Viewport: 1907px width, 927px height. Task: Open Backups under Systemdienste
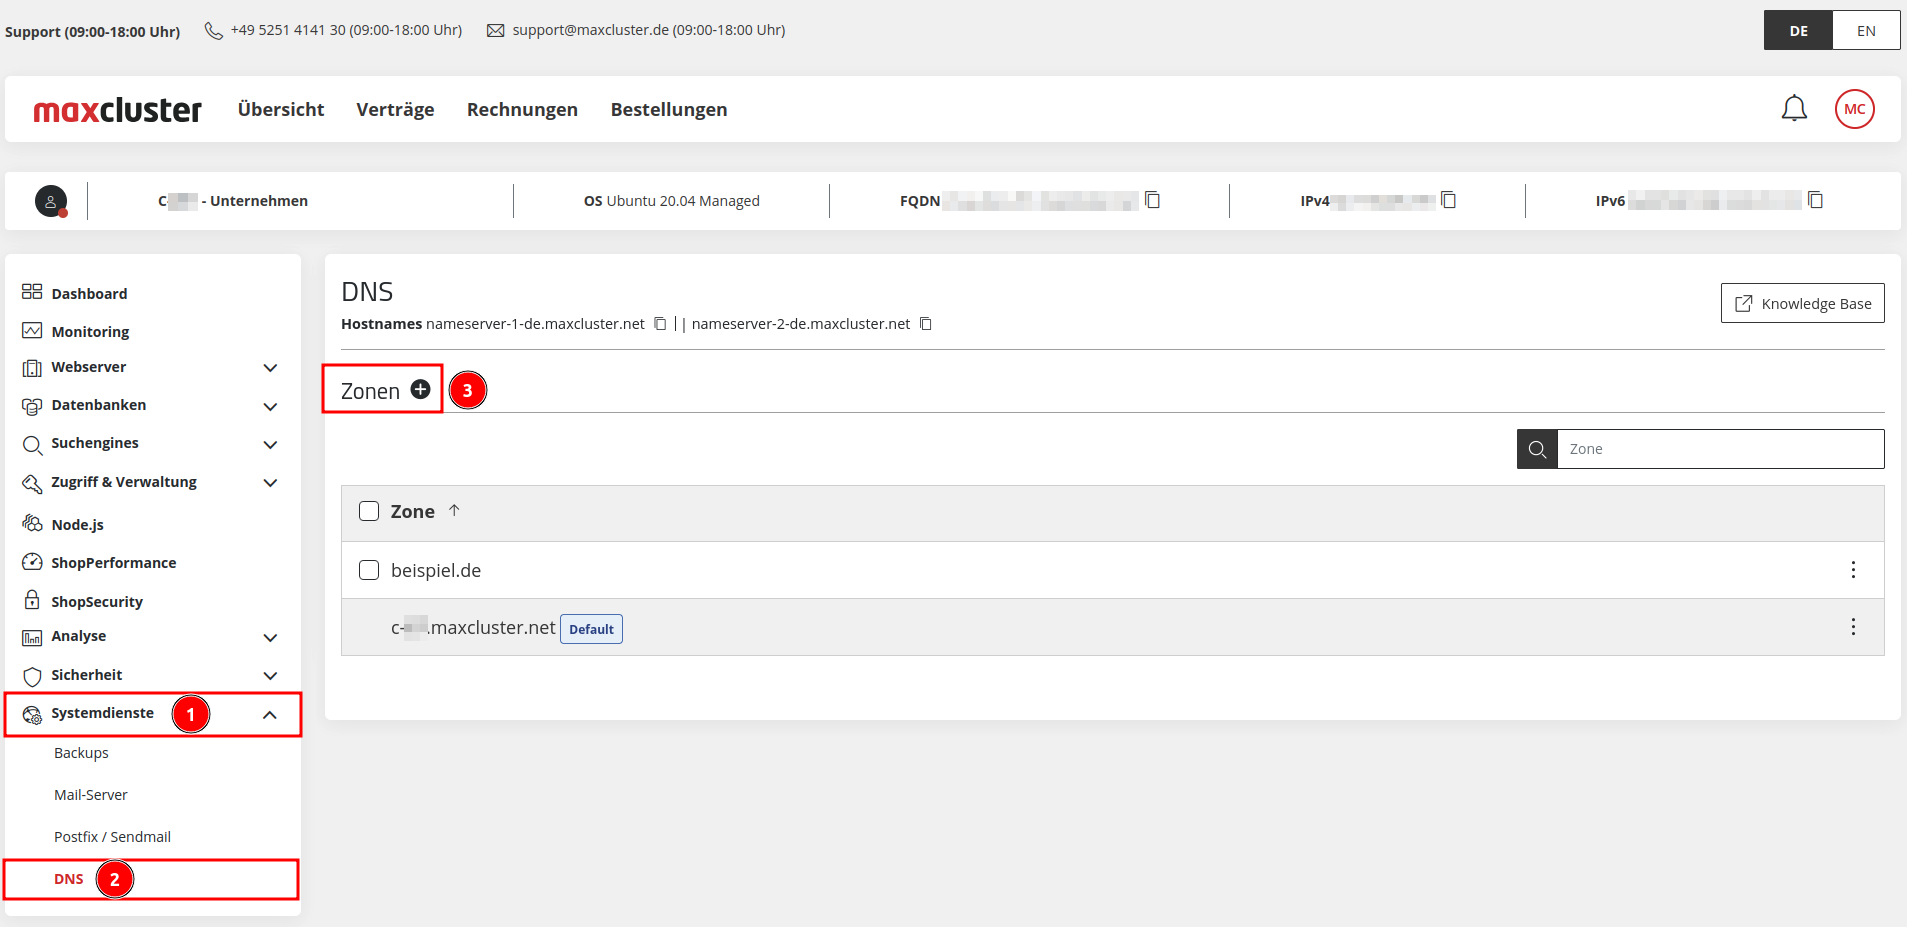(81, 753)
